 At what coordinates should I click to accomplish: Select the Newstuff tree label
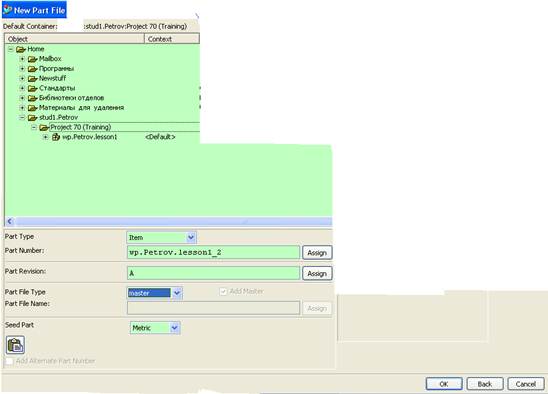[52, 78]
